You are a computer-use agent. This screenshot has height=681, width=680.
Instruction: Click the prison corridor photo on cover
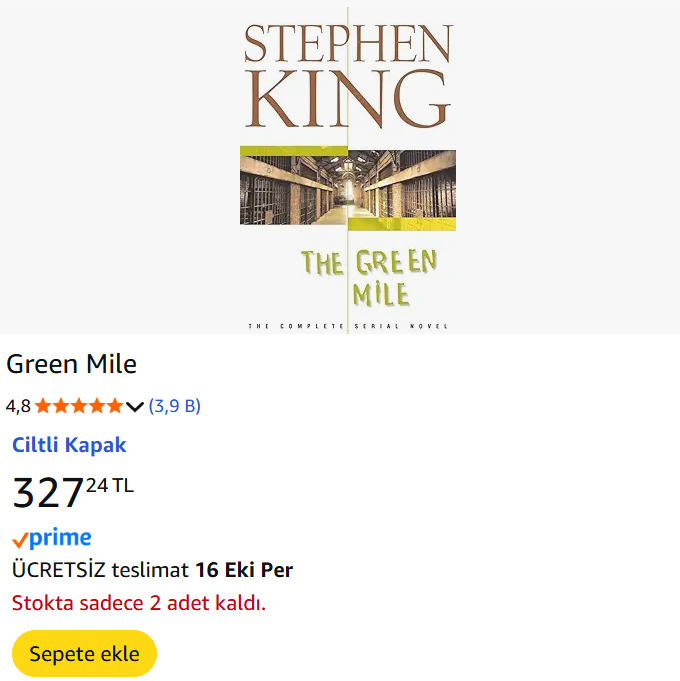pyautogui.click(x=348, y=188)
